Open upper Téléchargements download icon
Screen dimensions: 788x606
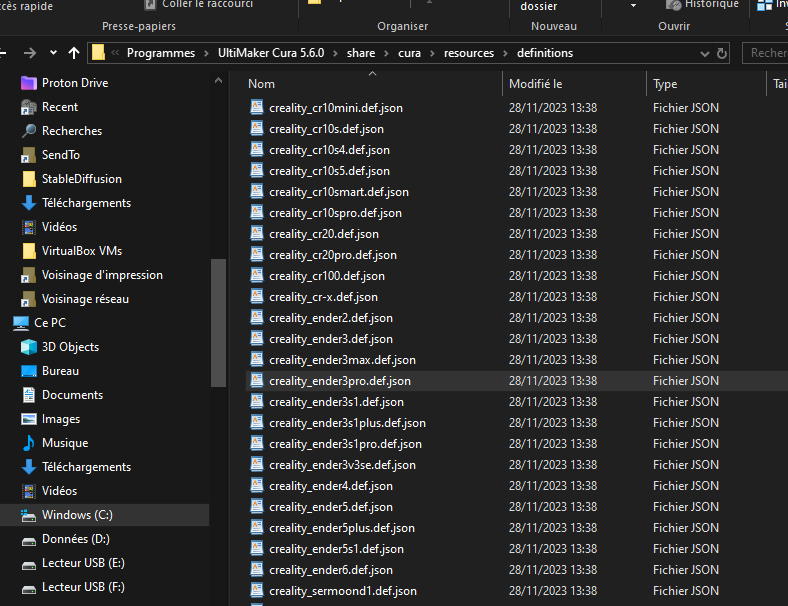click(x=29, y=203)
